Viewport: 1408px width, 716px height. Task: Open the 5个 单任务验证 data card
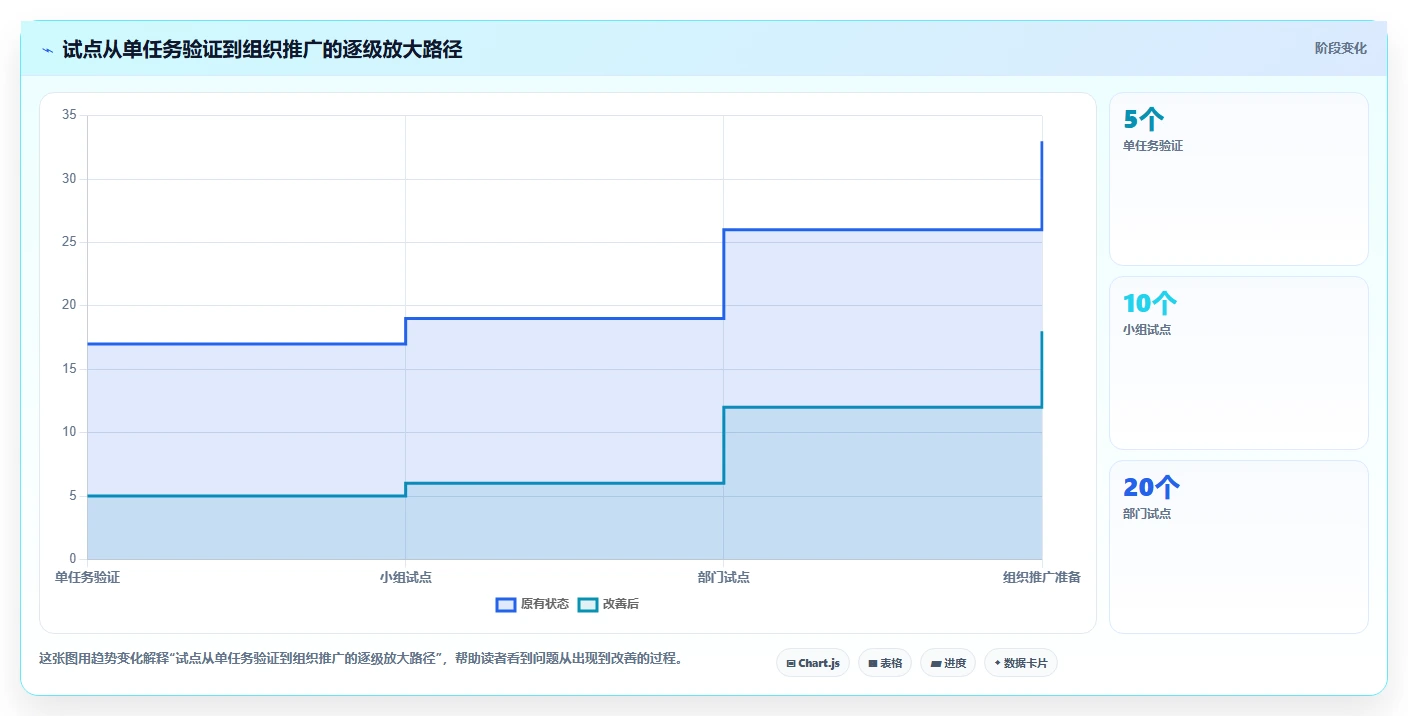click(x=1239, y=179)
